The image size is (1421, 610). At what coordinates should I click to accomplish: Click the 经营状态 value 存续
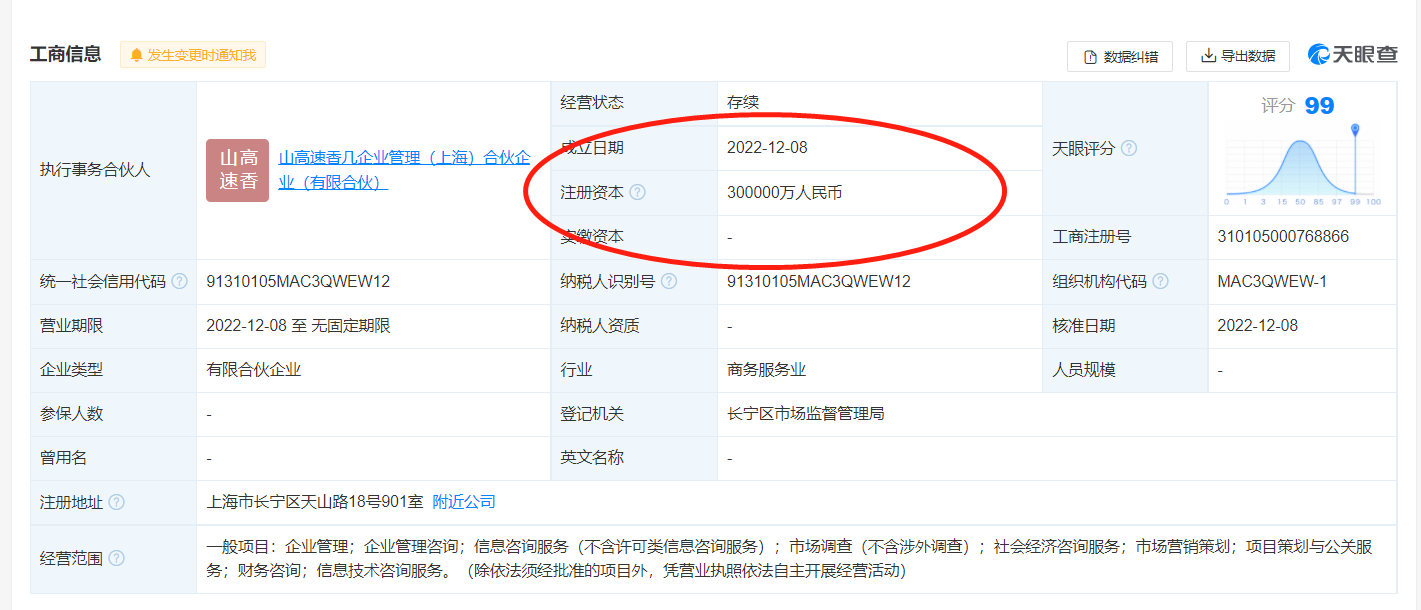(x=743, y=102)
